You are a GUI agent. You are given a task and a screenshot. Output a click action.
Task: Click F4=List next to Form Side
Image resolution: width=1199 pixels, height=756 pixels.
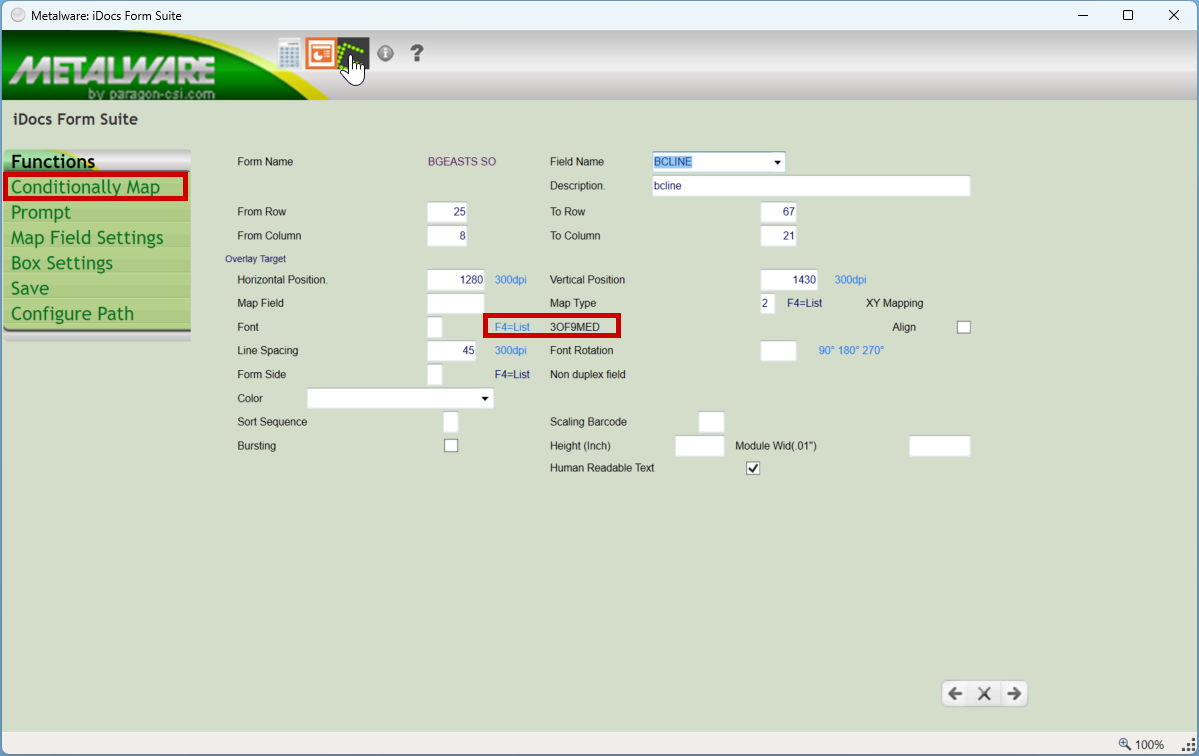pos(512,375)
